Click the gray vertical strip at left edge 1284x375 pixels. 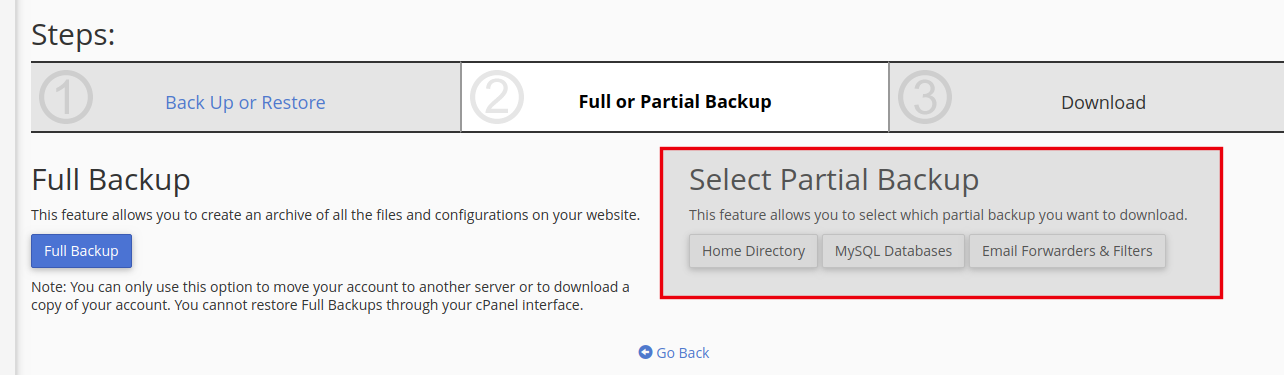pos(8,187)
